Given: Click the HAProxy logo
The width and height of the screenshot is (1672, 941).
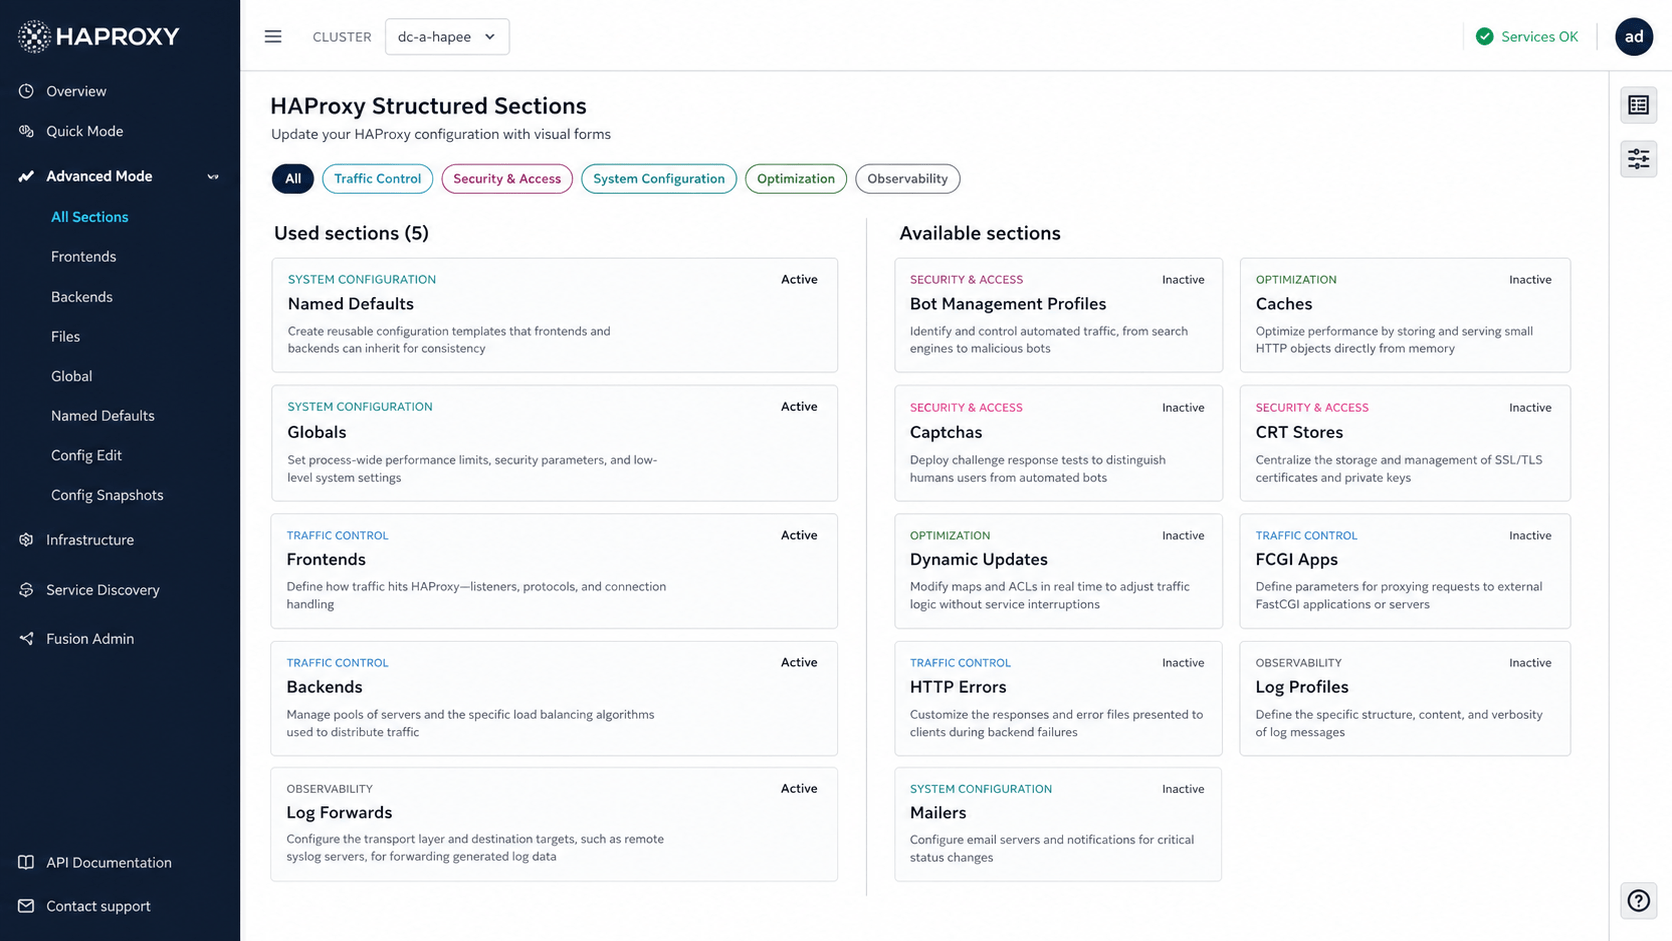Looking at the screenshot, I should pyautogui.click(x=98, y=37).
